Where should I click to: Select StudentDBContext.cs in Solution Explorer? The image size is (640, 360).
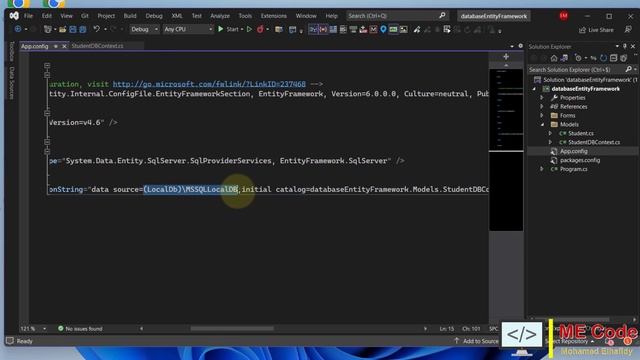(x=594, y=142)
